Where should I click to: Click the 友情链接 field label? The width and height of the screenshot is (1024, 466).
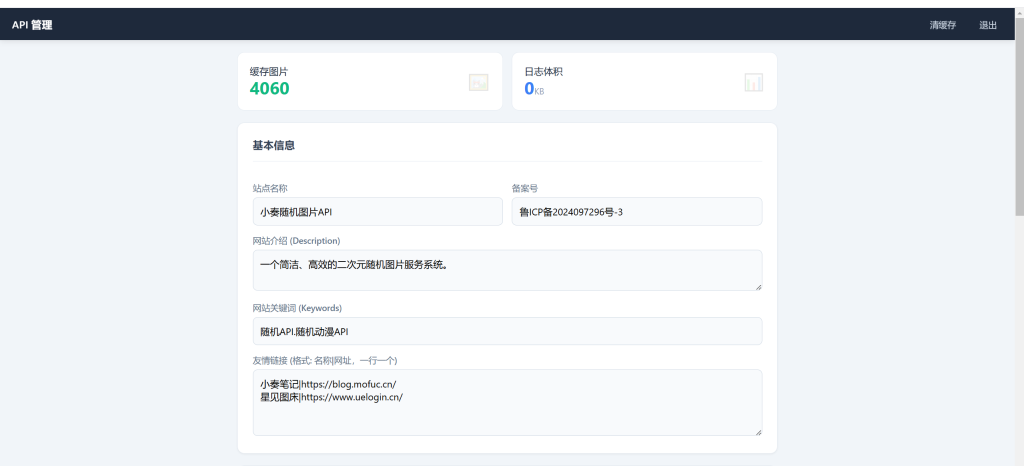[x=325, y=360]
